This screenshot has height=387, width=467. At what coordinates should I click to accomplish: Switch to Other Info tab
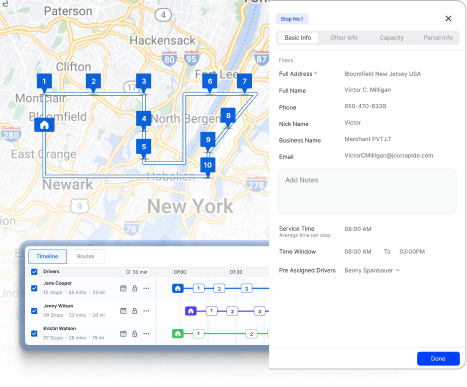pyautogui.click(x=344, y=38)
